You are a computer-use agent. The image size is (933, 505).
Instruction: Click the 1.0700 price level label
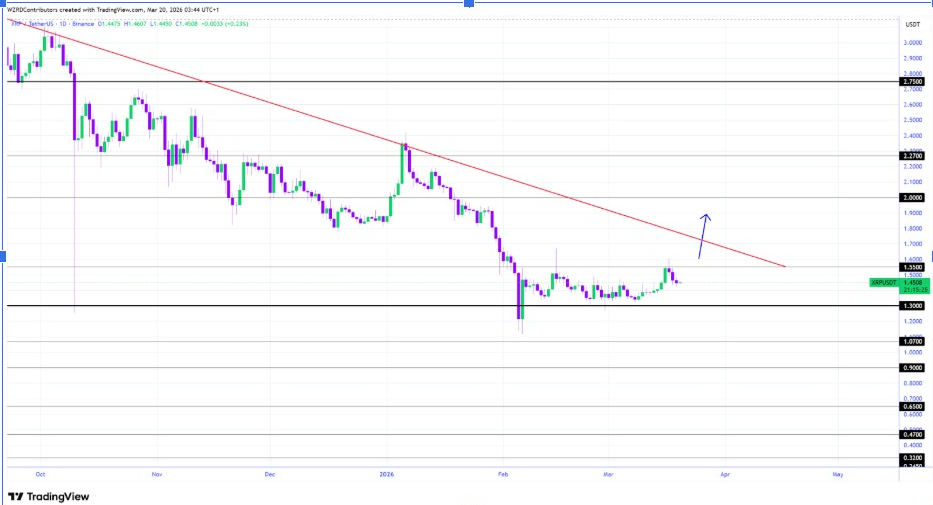[x=911, y=341]
